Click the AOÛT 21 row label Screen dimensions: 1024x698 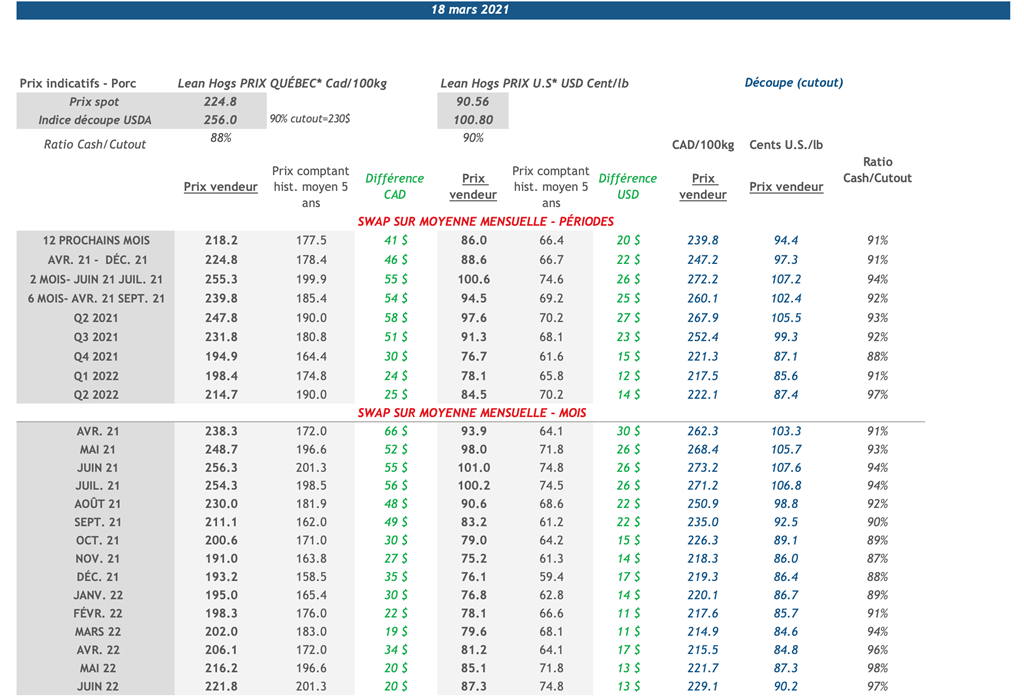point(97,504)
